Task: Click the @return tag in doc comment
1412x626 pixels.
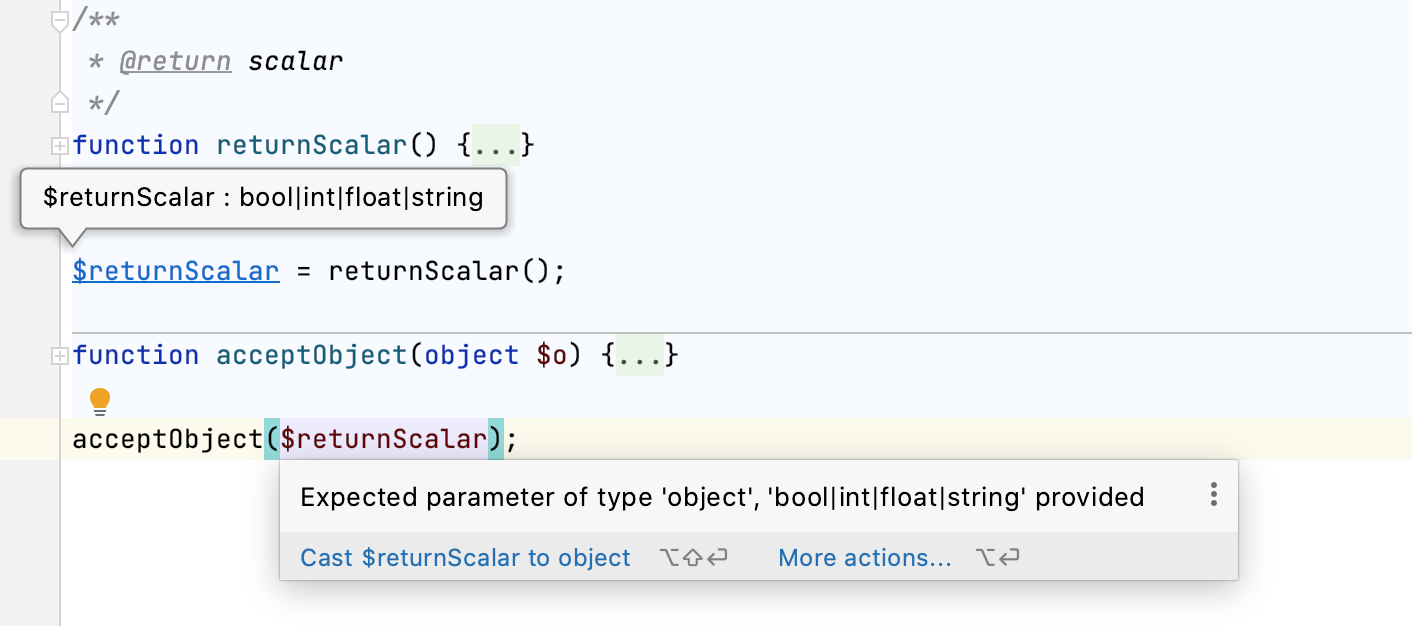Action: point(175,61)
